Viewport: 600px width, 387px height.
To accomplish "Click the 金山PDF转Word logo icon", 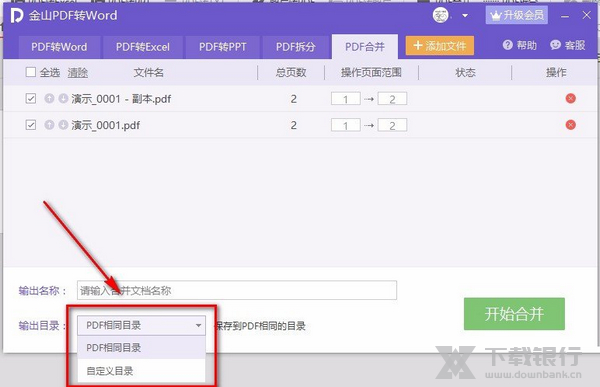I will point(17,16).
